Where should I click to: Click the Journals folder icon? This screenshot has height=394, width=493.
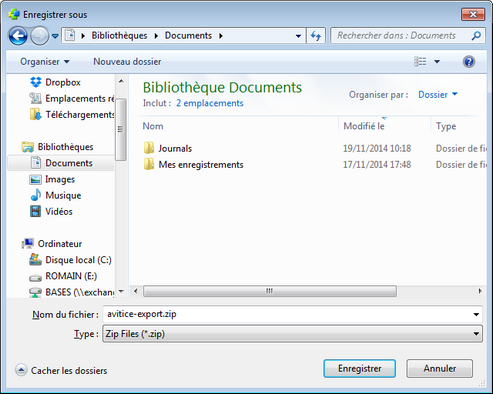pyautogui.click(x=149, y=148)
